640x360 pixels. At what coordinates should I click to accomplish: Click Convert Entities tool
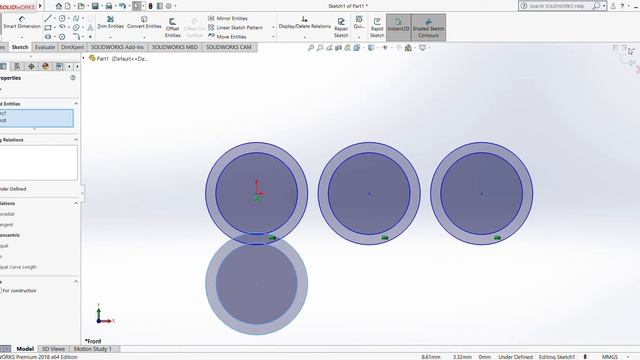144,22
